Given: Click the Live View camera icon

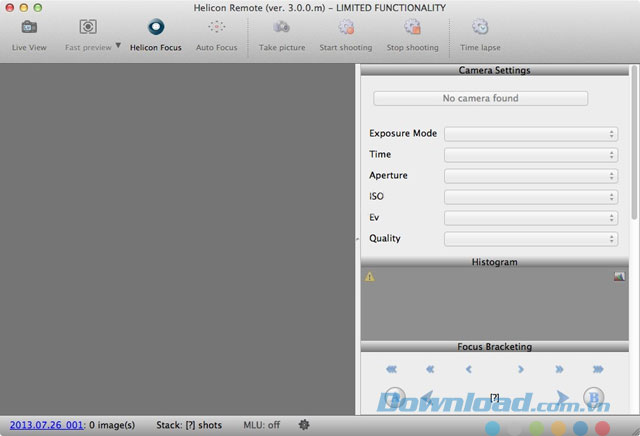Looking at the screenshot, I should tap(29, 27).
